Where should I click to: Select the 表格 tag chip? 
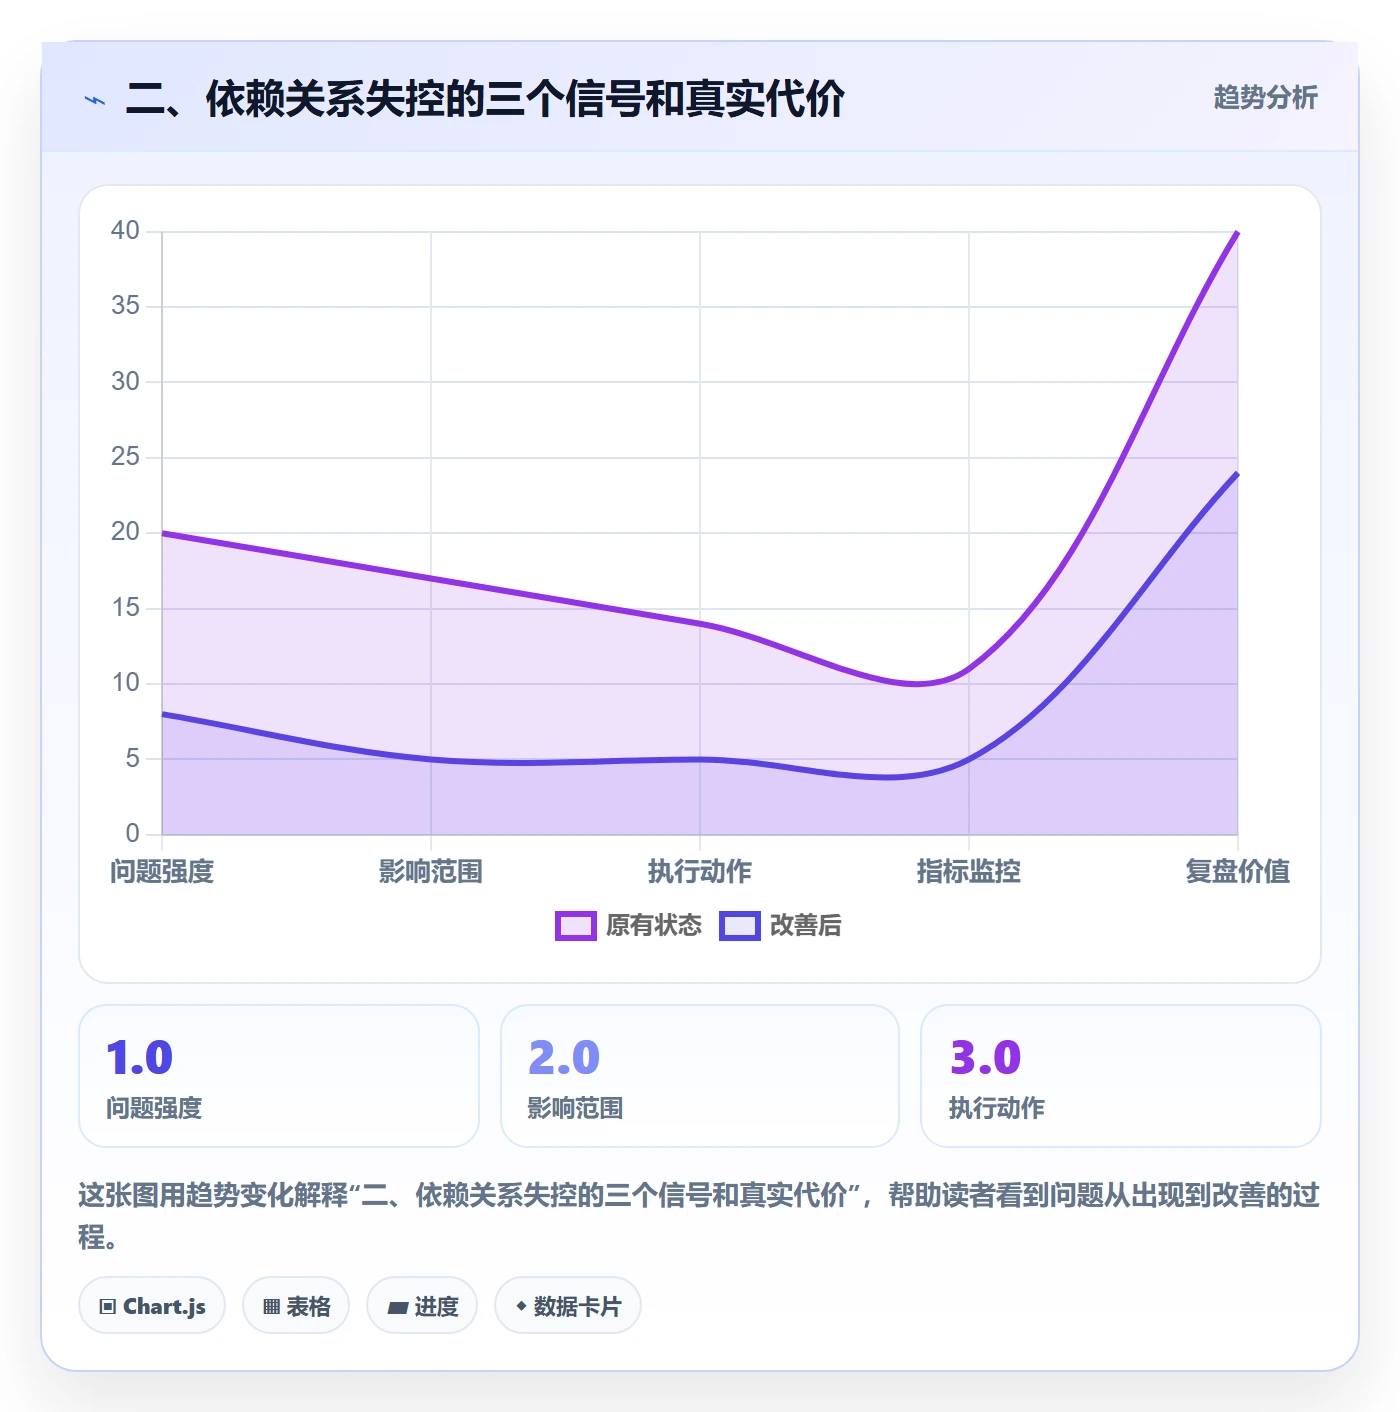pos(296,1306)
